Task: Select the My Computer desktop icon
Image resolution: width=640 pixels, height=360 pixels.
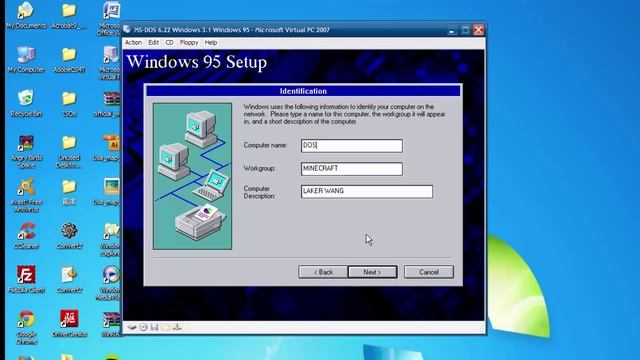Action: click(26, 59)
